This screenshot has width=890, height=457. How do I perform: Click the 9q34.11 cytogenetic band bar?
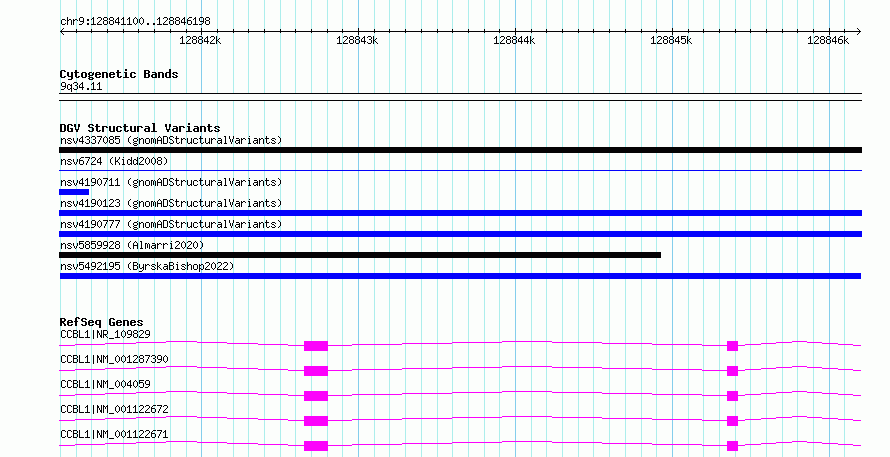[x=460, y=97]
